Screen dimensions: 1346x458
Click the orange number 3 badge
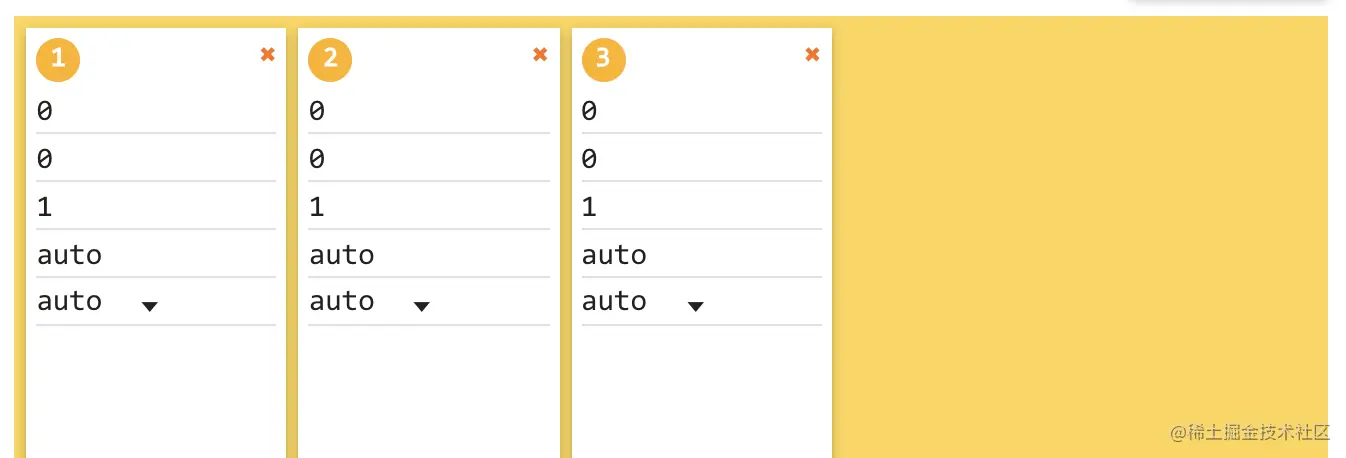603,59
